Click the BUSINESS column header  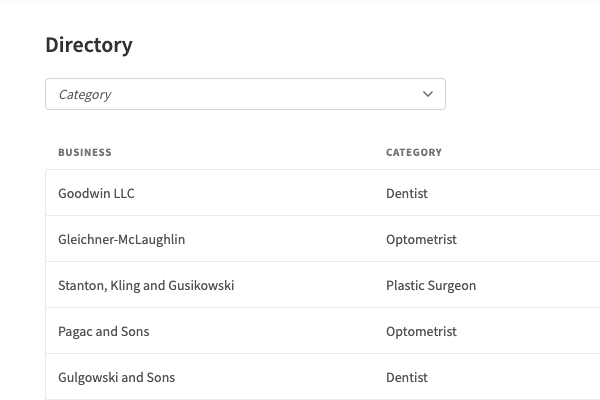tap(85, 152)
